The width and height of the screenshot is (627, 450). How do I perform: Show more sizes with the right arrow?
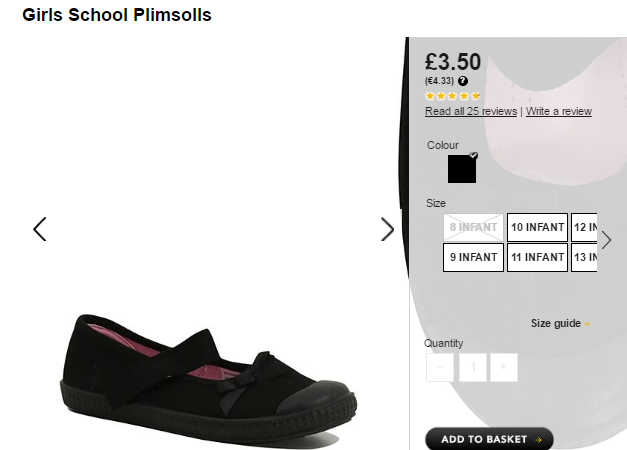[606, 240]
